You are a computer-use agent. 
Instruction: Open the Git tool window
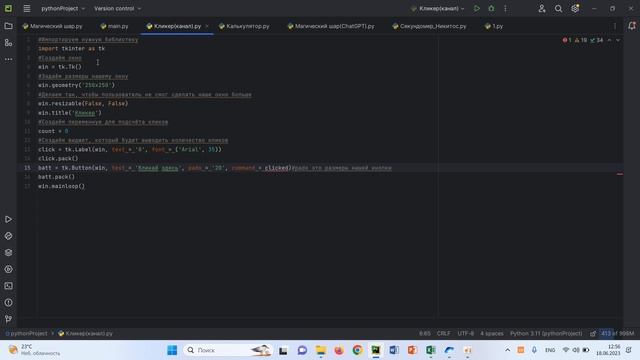pos(8,319)
